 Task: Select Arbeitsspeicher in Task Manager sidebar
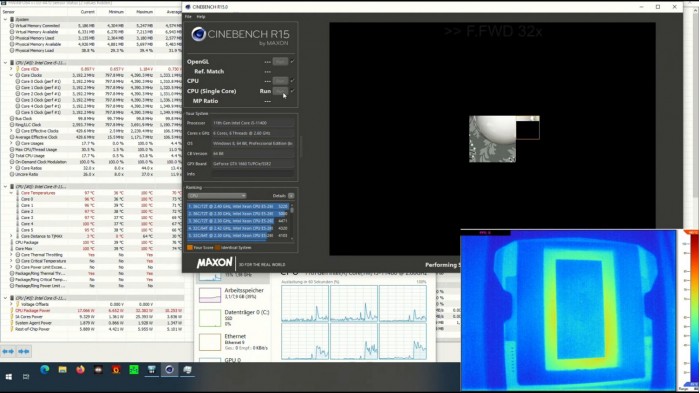click(232, 294)
